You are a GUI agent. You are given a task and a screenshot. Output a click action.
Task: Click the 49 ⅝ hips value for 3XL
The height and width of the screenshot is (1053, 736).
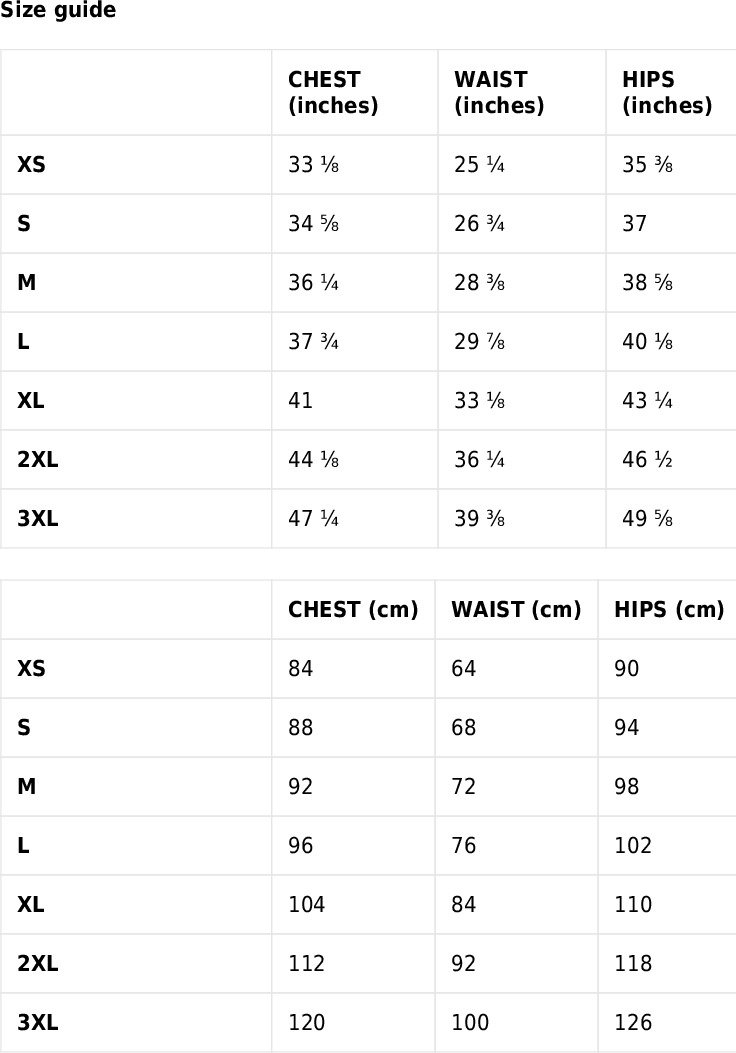click(647, 519)
